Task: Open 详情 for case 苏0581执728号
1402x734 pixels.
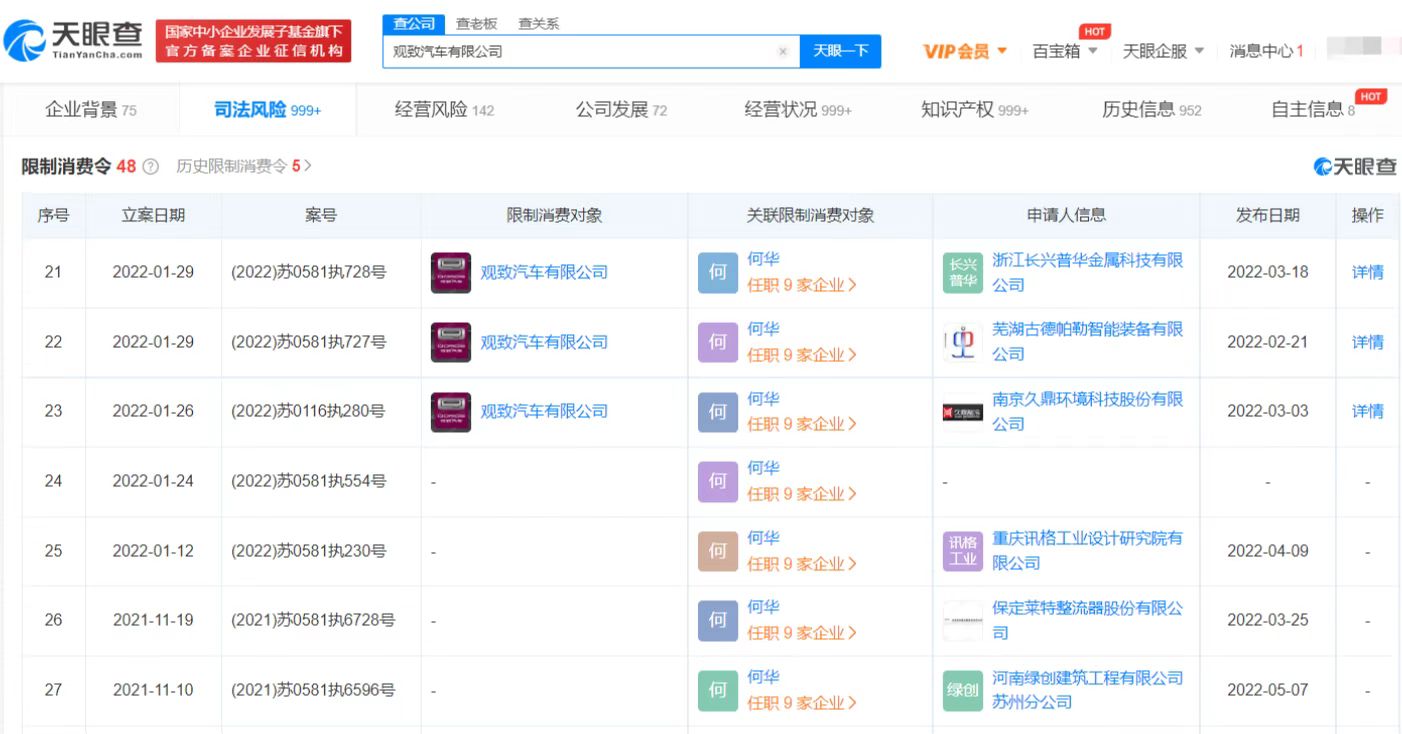Action: [1368, 272]
